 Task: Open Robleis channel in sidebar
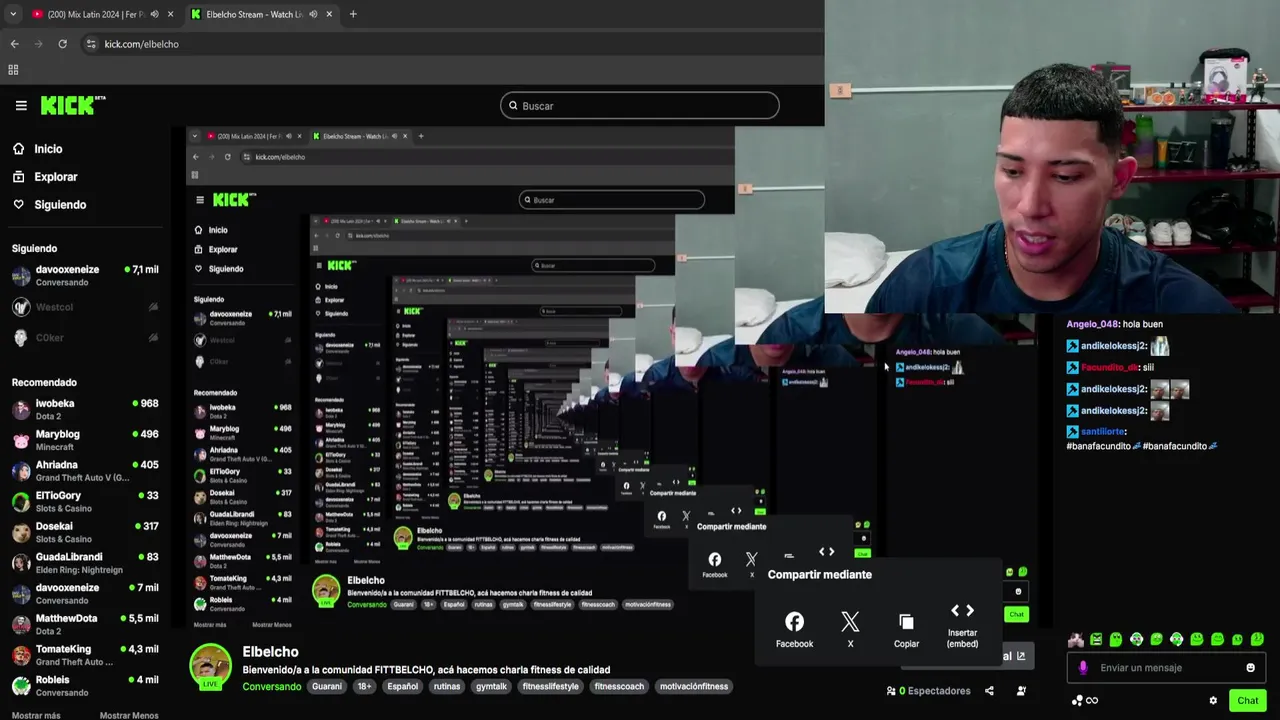pos(85,686)
